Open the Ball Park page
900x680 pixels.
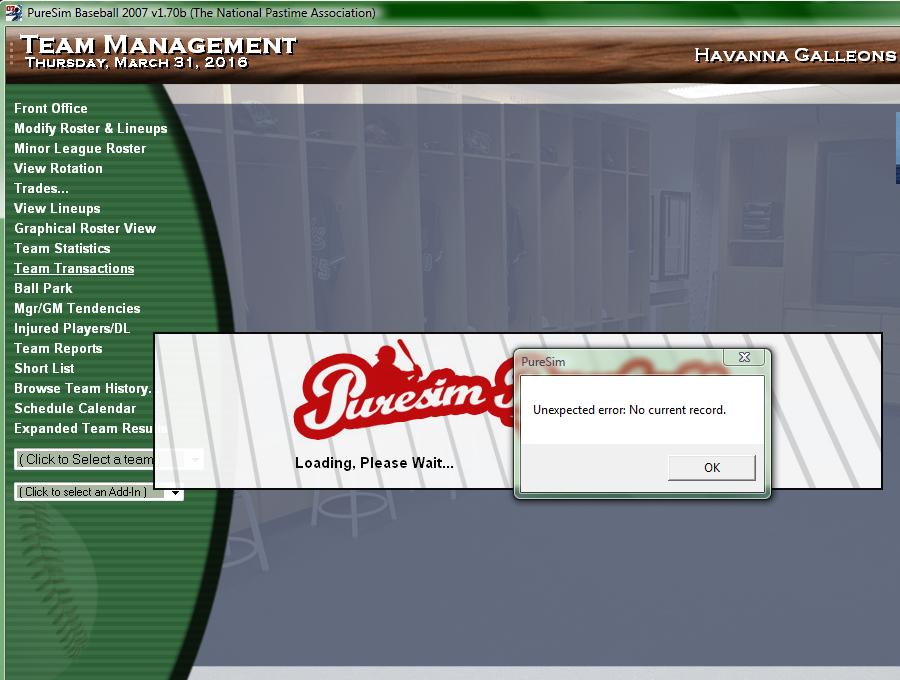[44, 289]
